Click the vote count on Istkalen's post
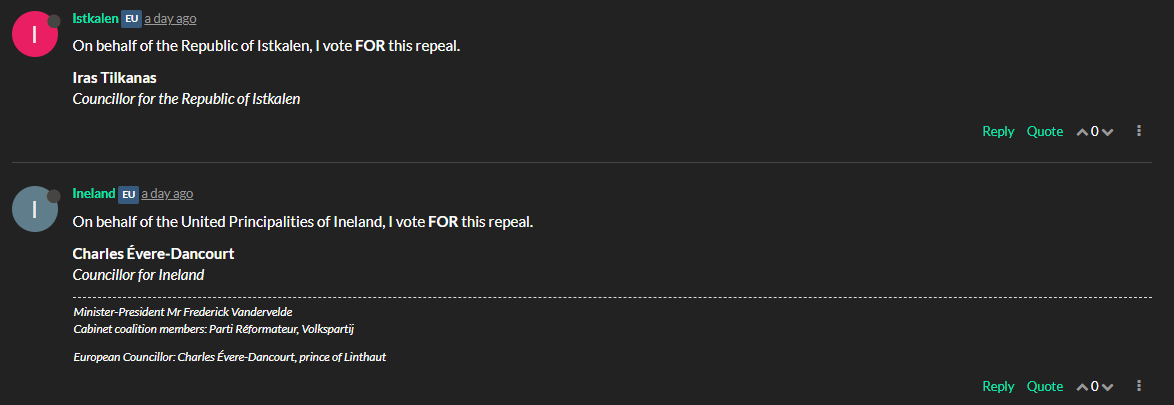The image size is (1174, 405). pos(1094,132)
